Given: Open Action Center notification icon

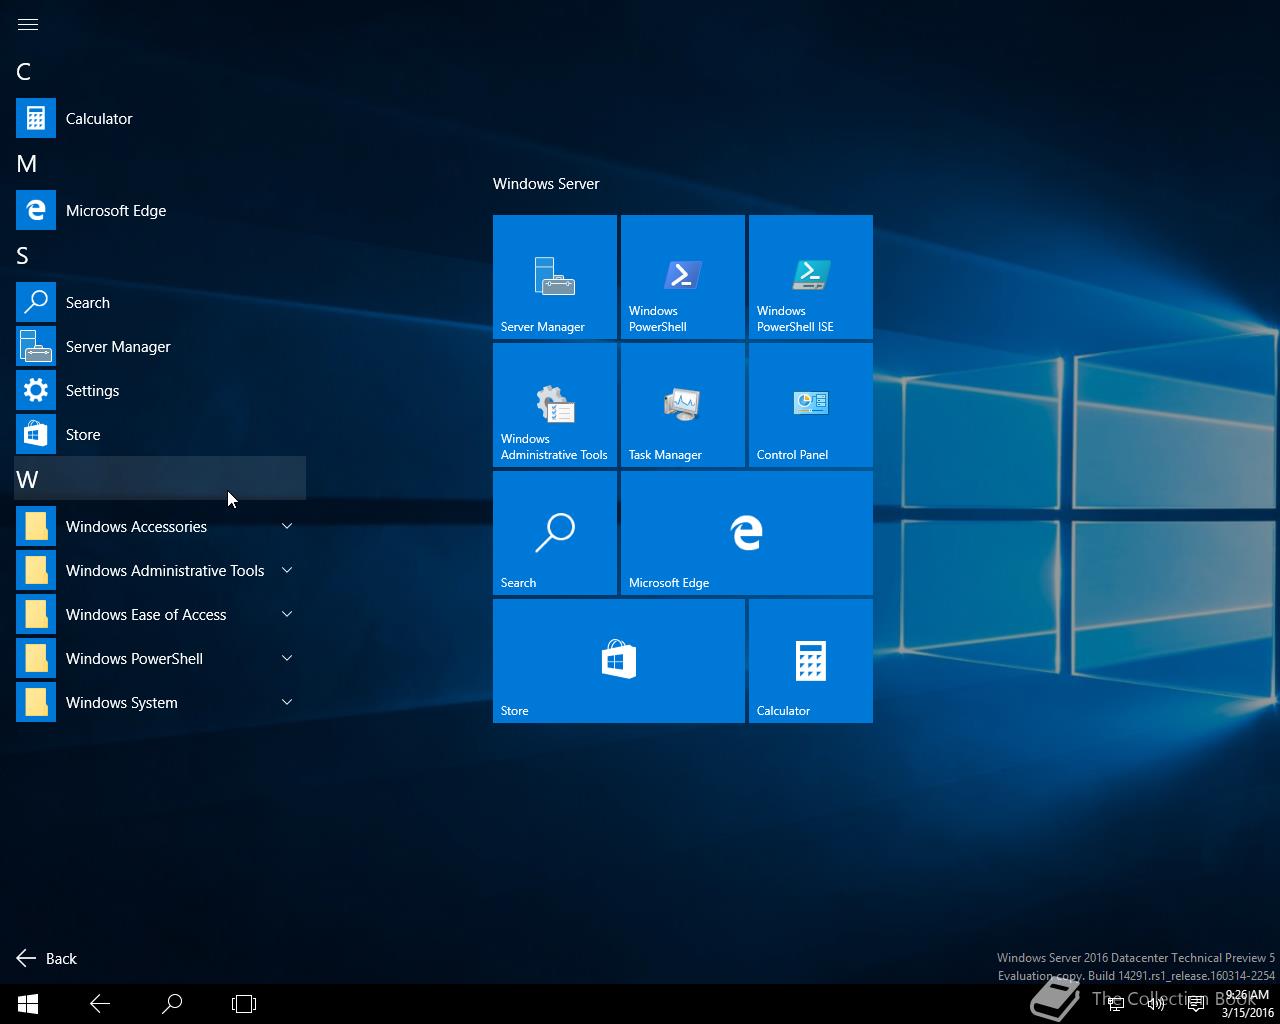Looking at the screenshot, I should click(1196, 1004).
